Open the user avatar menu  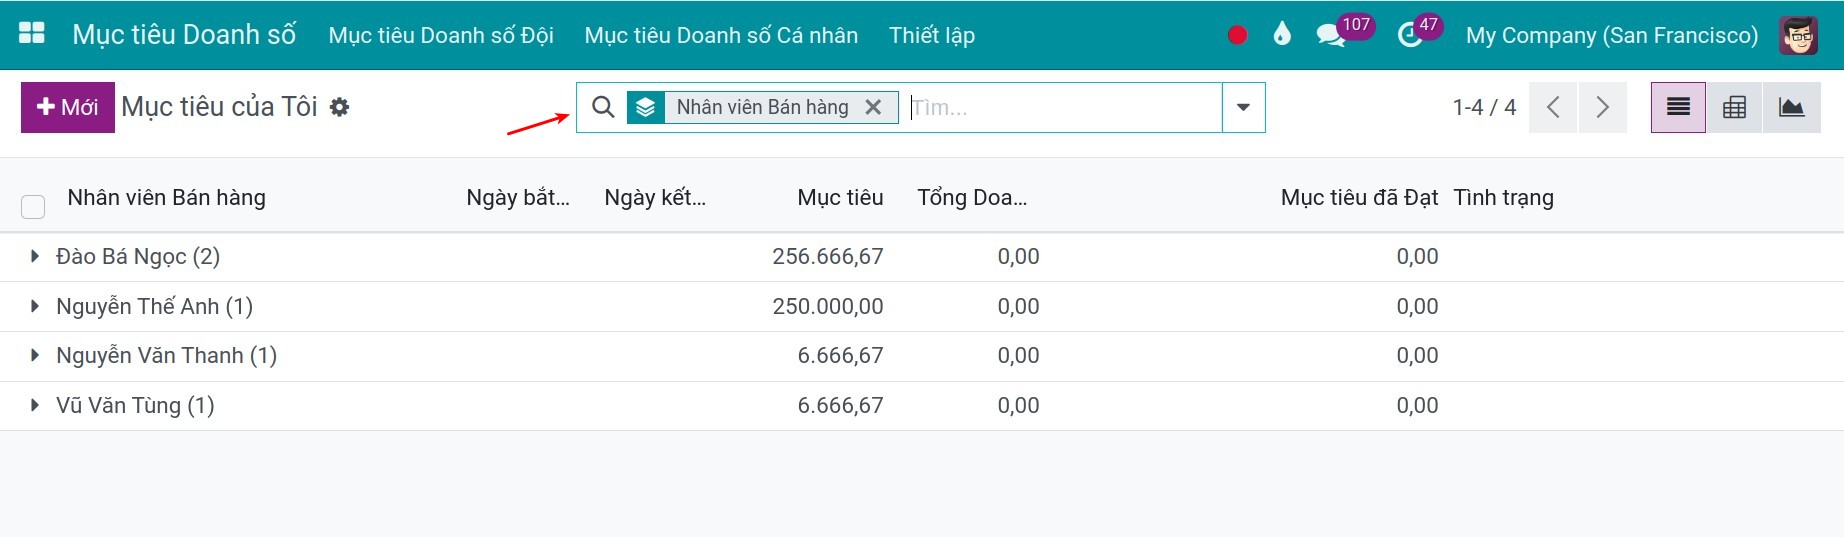pos(1798,35)
